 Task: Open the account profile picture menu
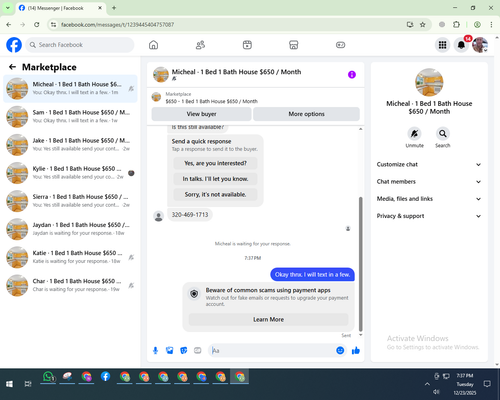[x=480, y=45]
